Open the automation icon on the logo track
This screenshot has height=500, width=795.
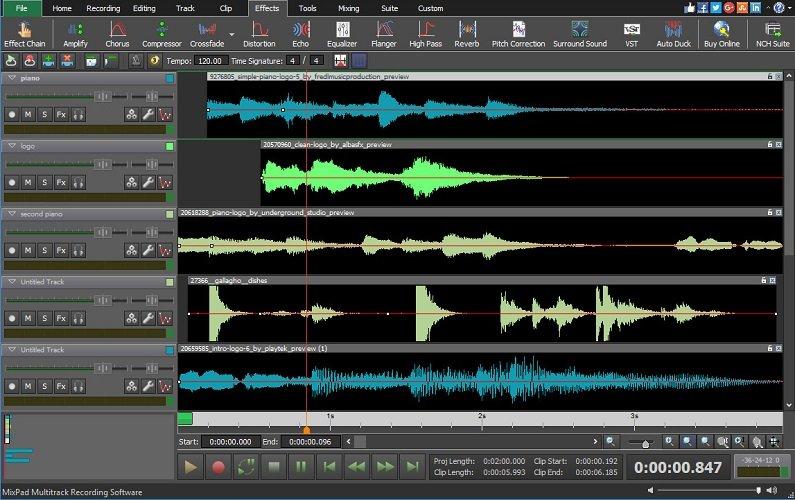tap(165, 183)
